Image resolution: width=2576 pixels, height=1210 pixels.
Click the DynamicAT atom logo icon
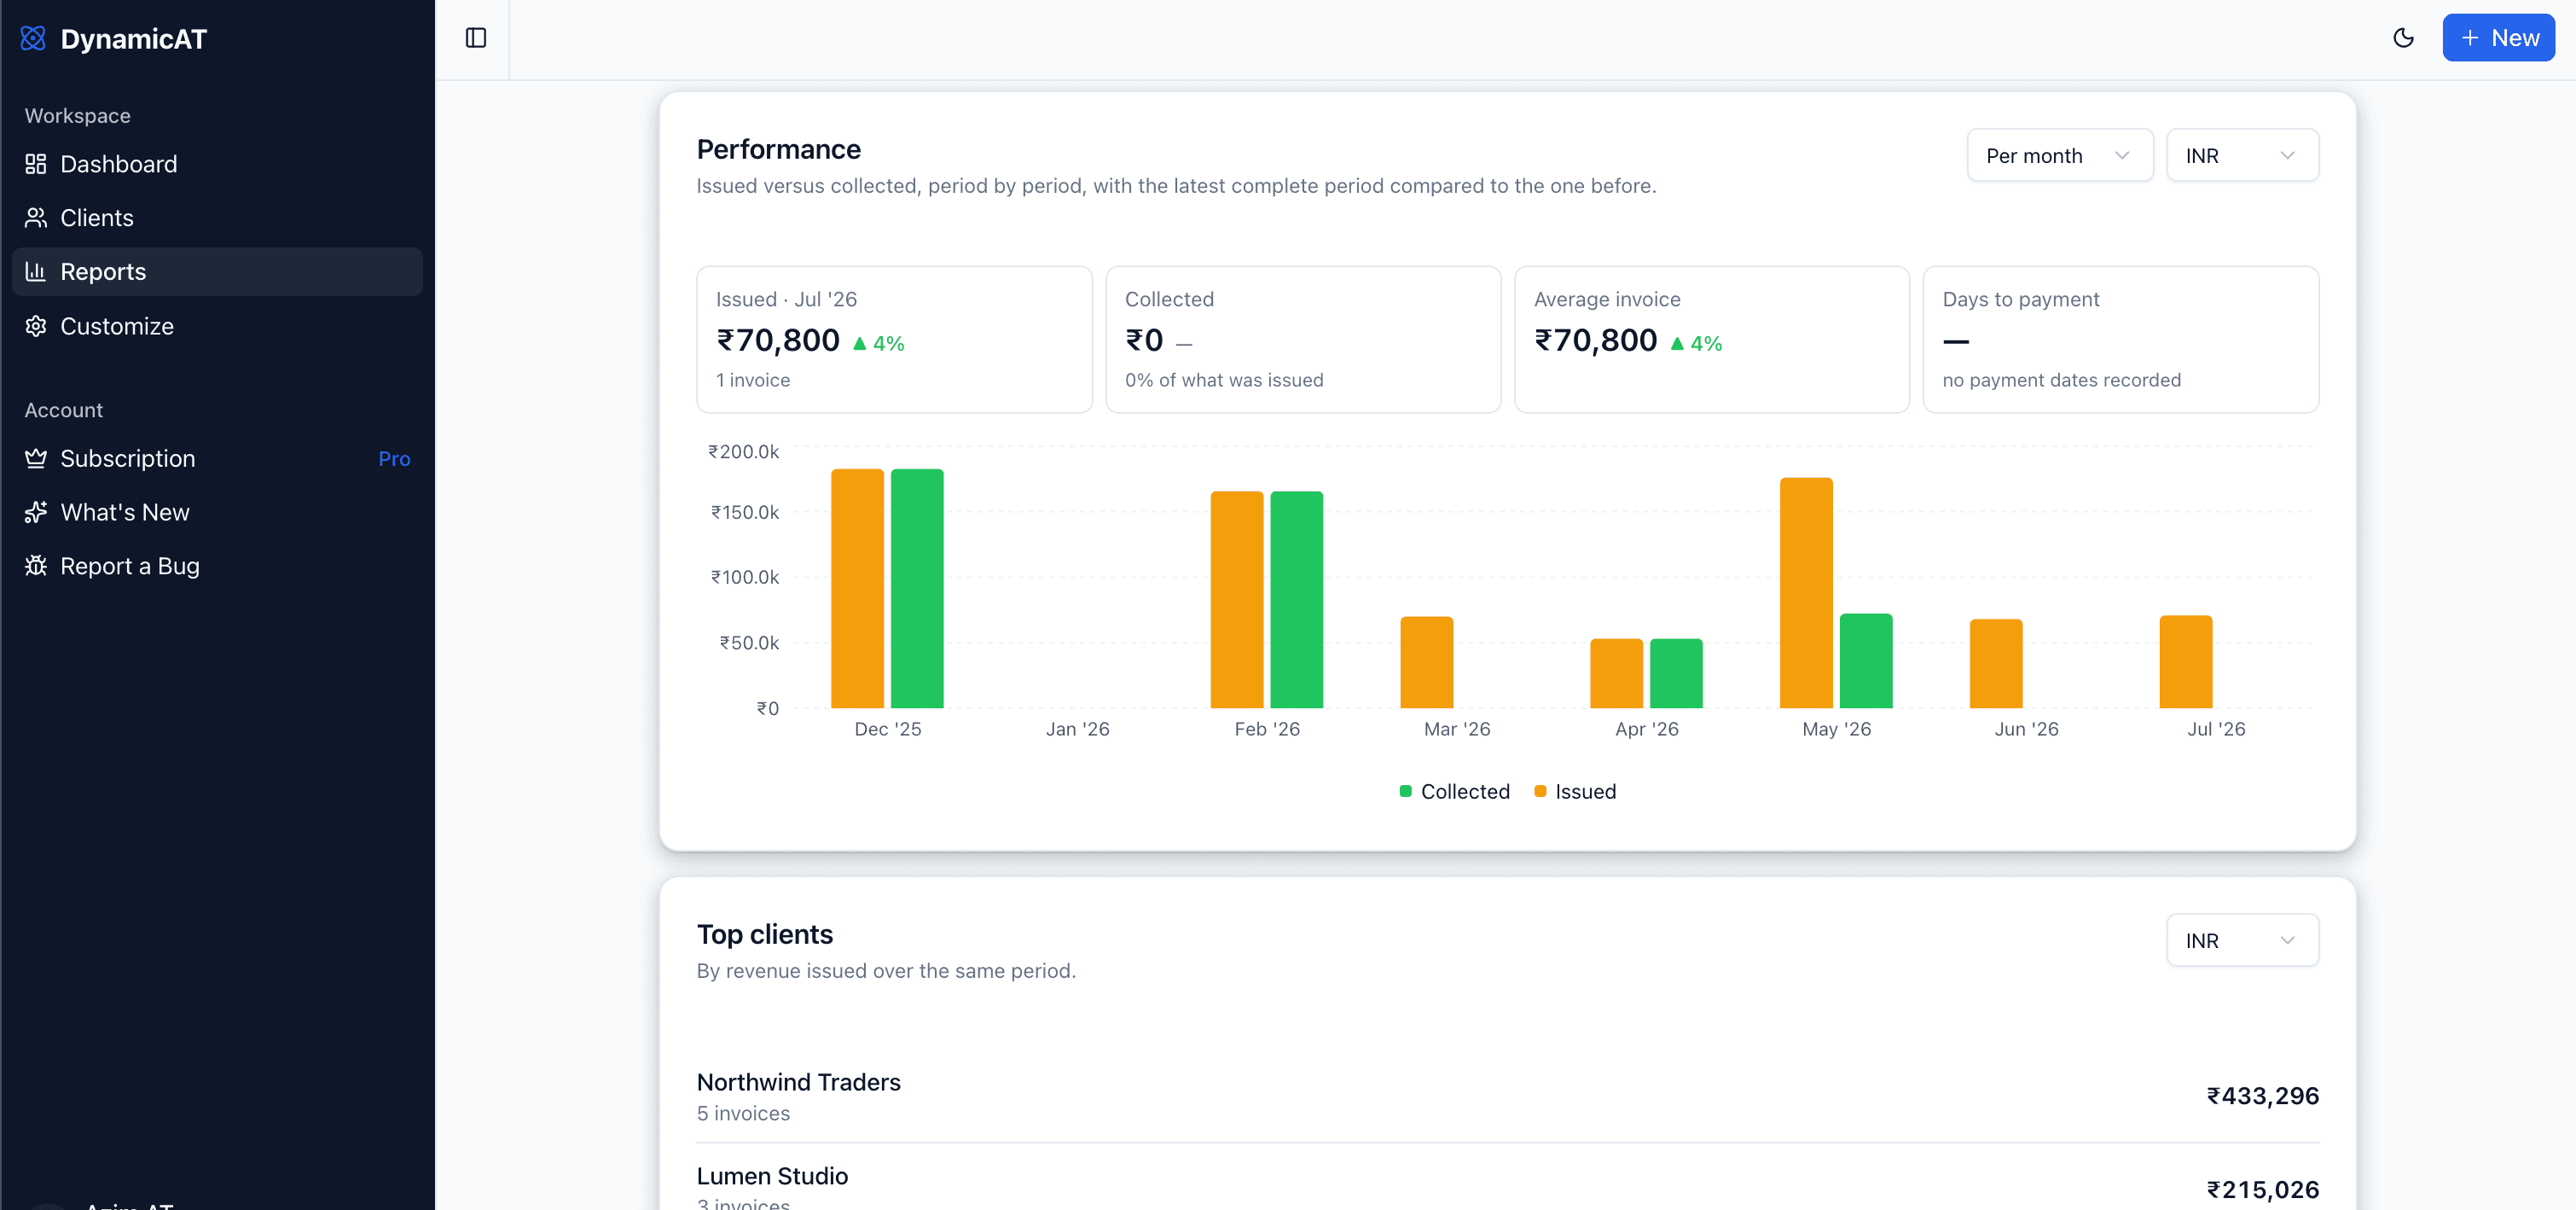click(33, 38)
